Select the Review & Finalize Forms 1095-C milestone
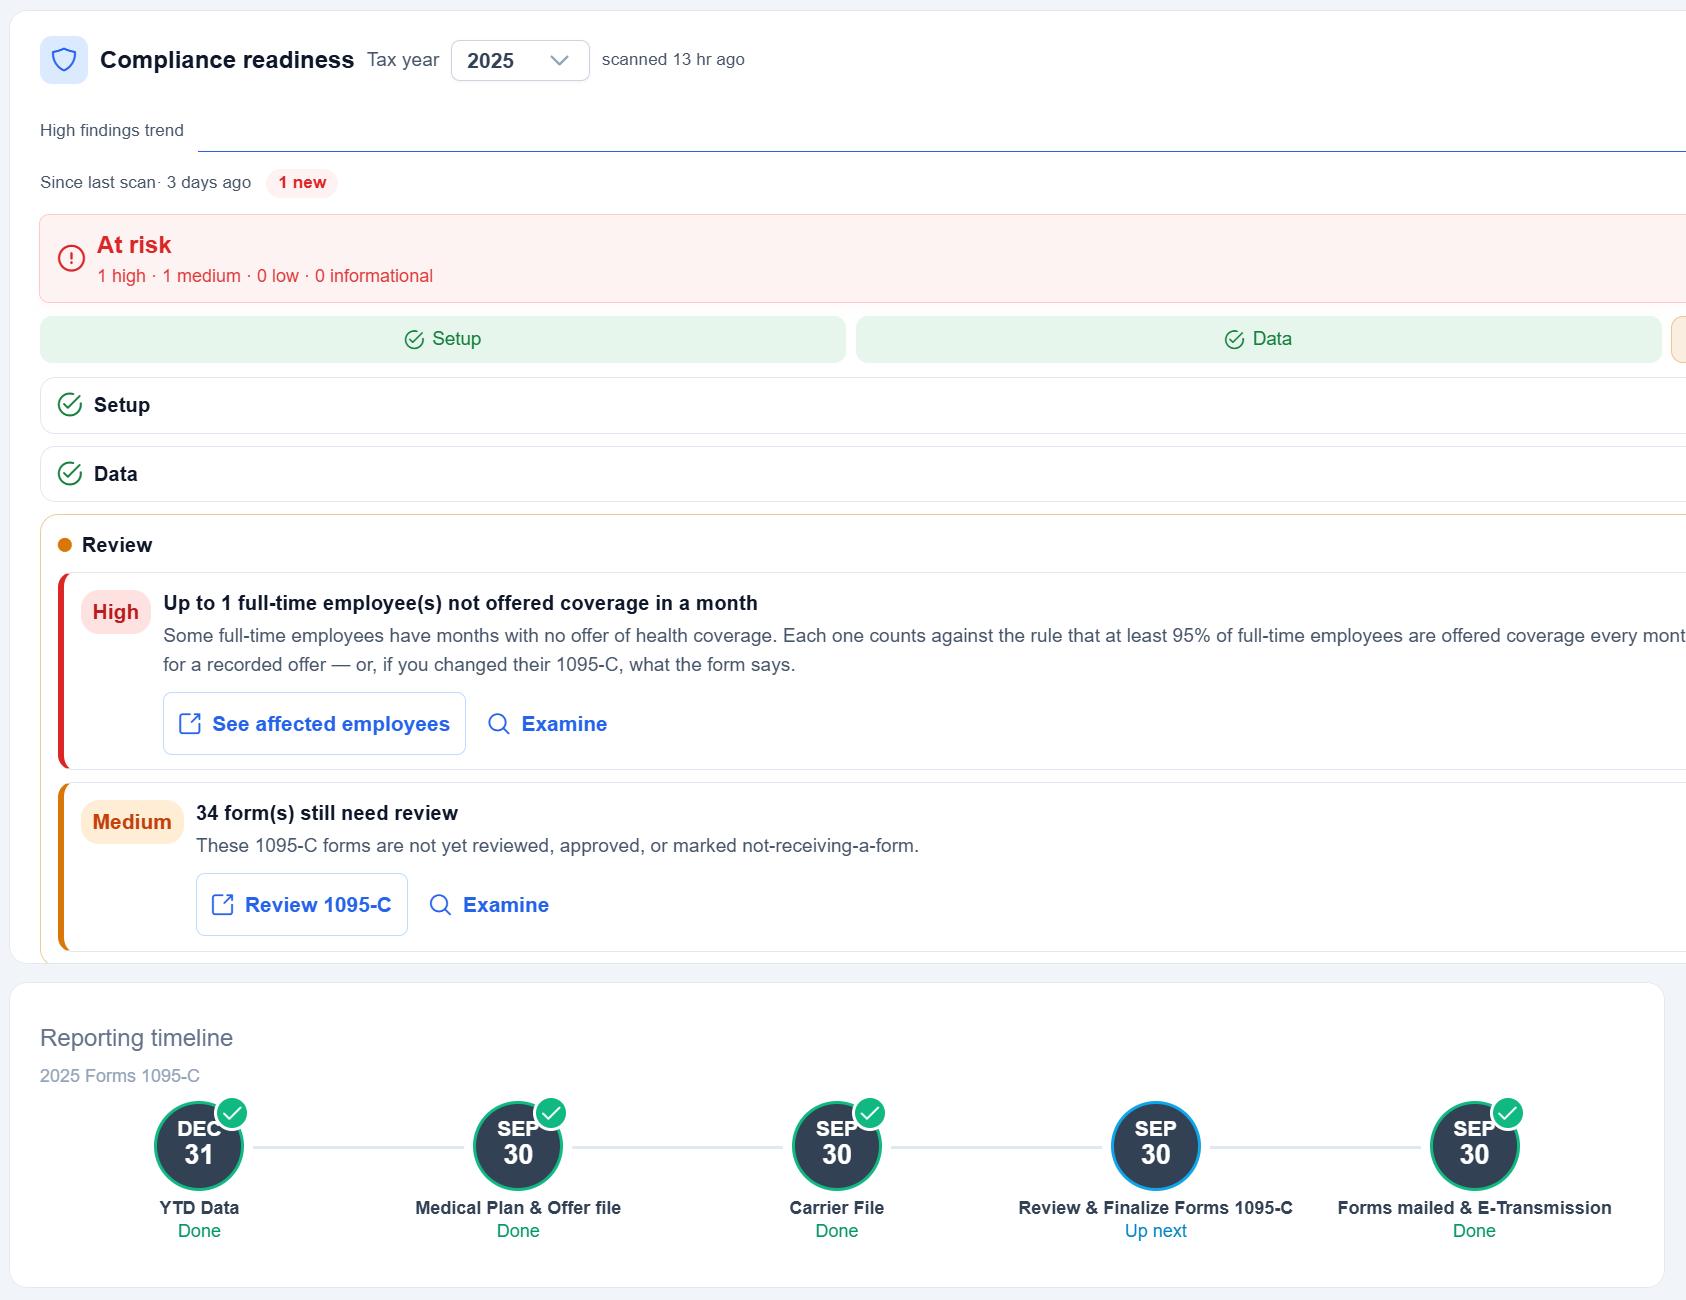This screenshot has width=1686, height=1300. point(1156,1146)
